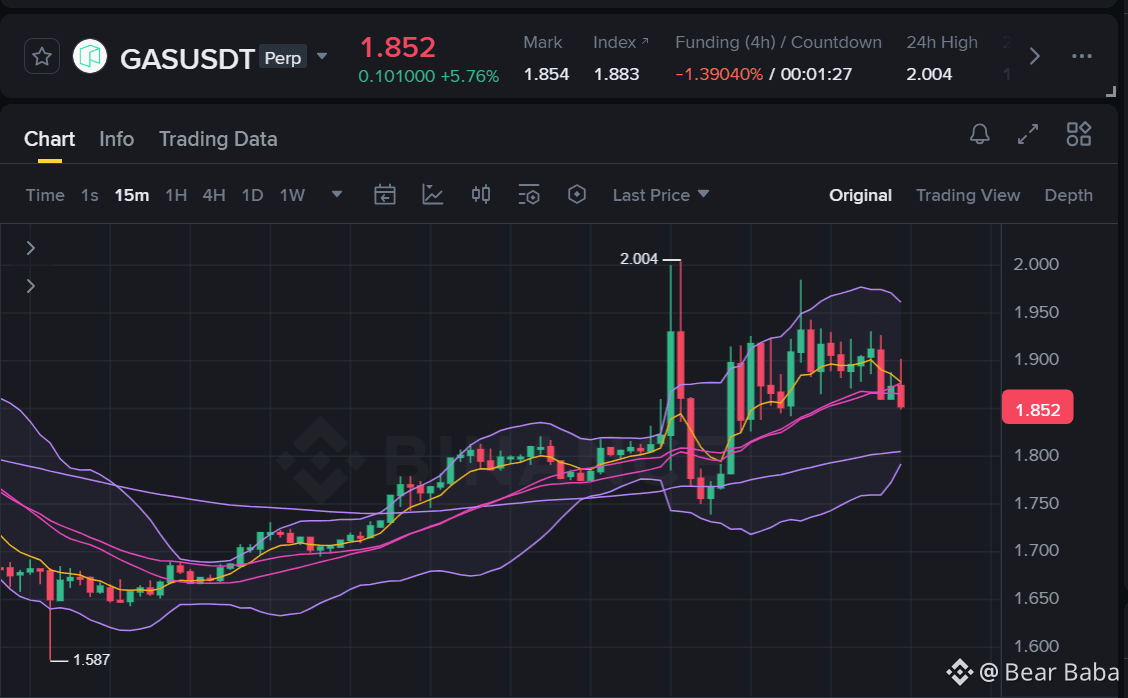Open the chart layout grid icon
Screen dimensions: 1128x698
pos(1078,134)
